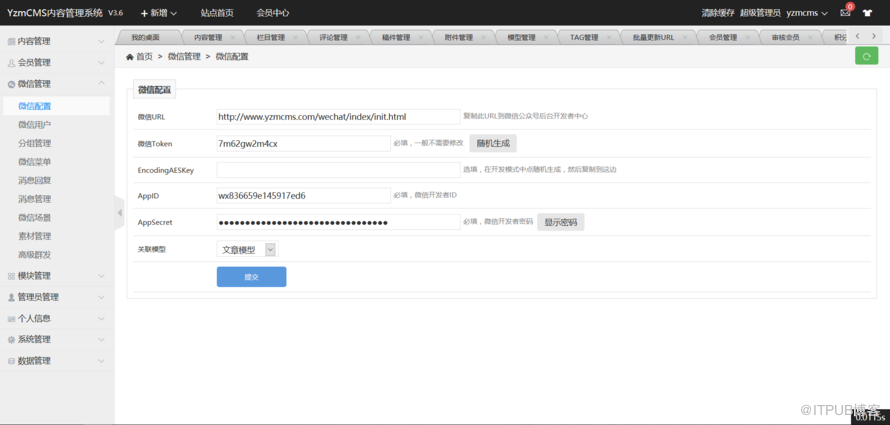Close the TAG管理 tab

point(609,37)
